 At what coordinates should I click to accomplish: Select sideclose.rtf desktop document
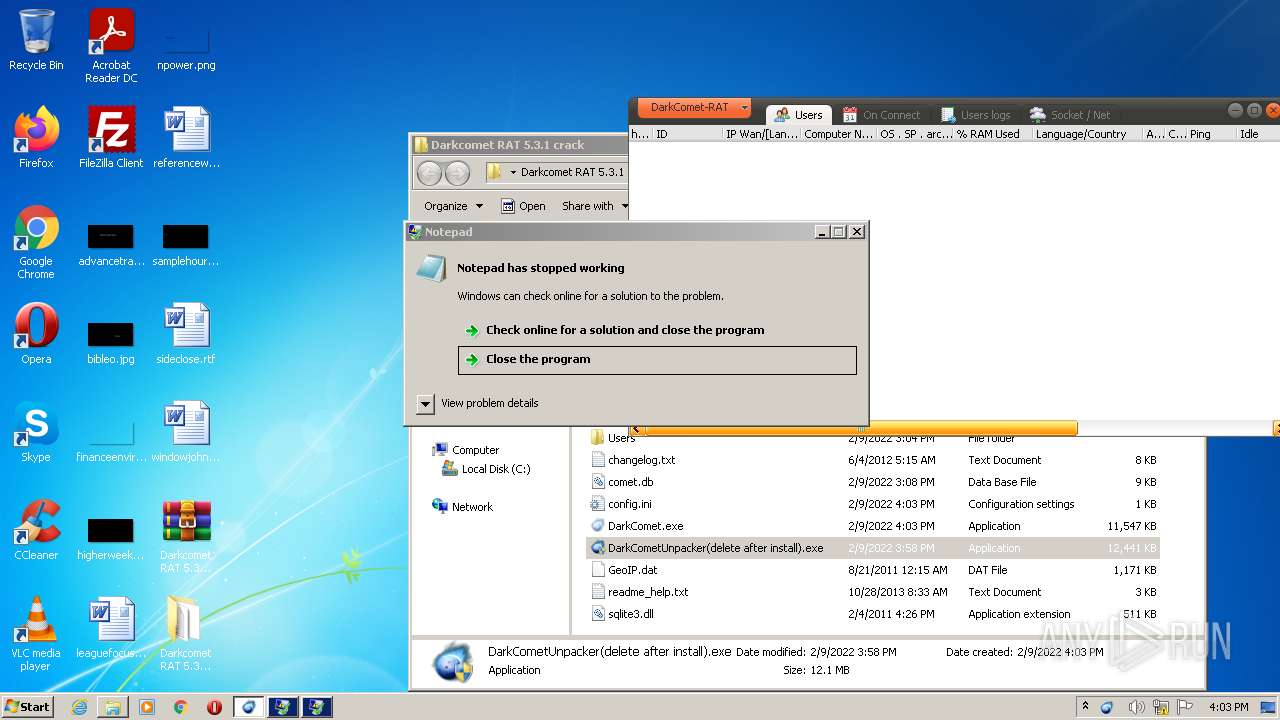coord(186,334)
